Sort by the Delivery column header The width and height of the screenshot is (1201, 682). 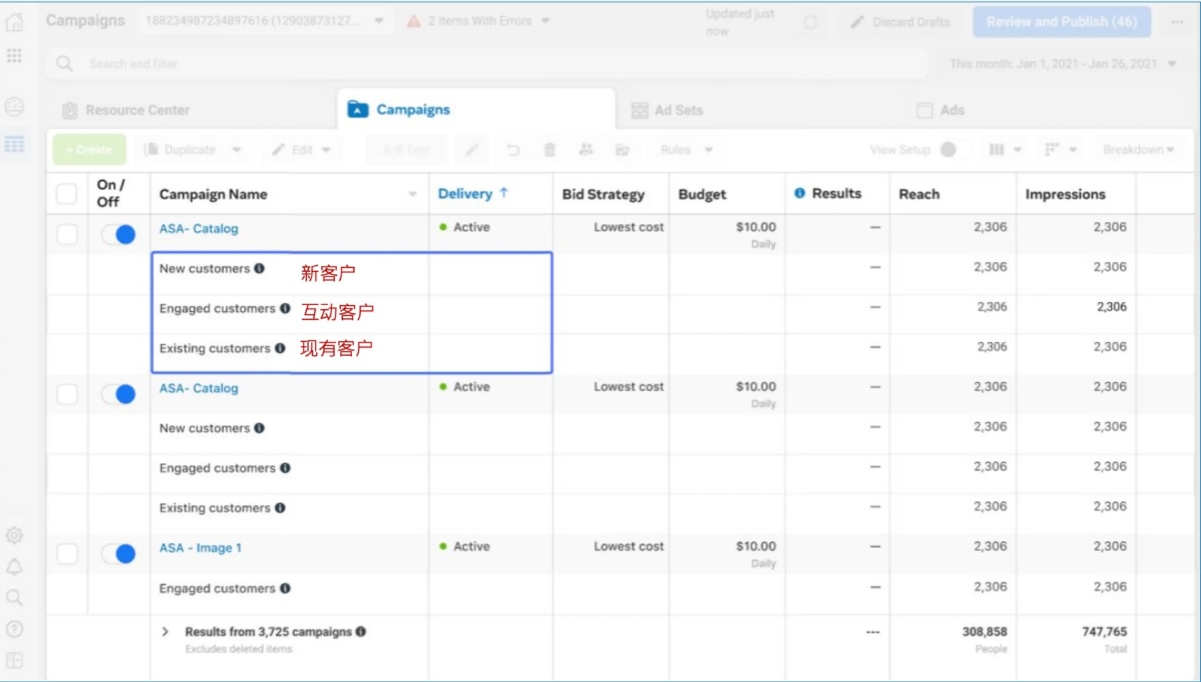[473, 194]
